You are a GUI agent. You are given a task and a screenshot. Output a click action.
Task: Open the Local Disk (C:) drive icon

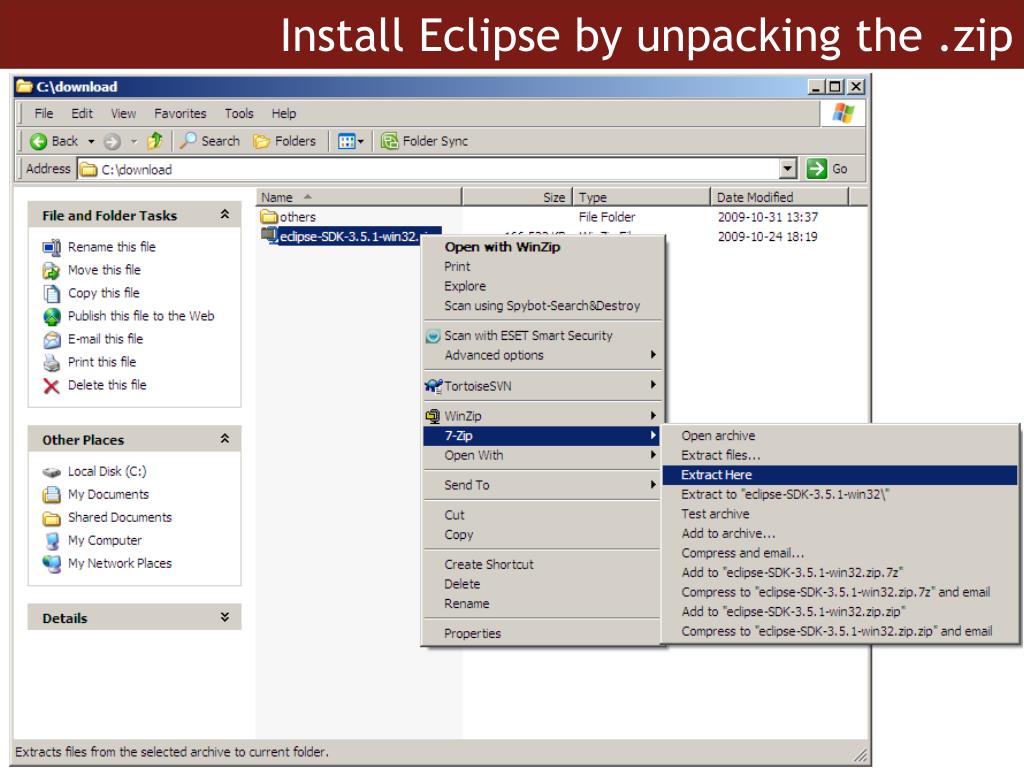(52, 472)
